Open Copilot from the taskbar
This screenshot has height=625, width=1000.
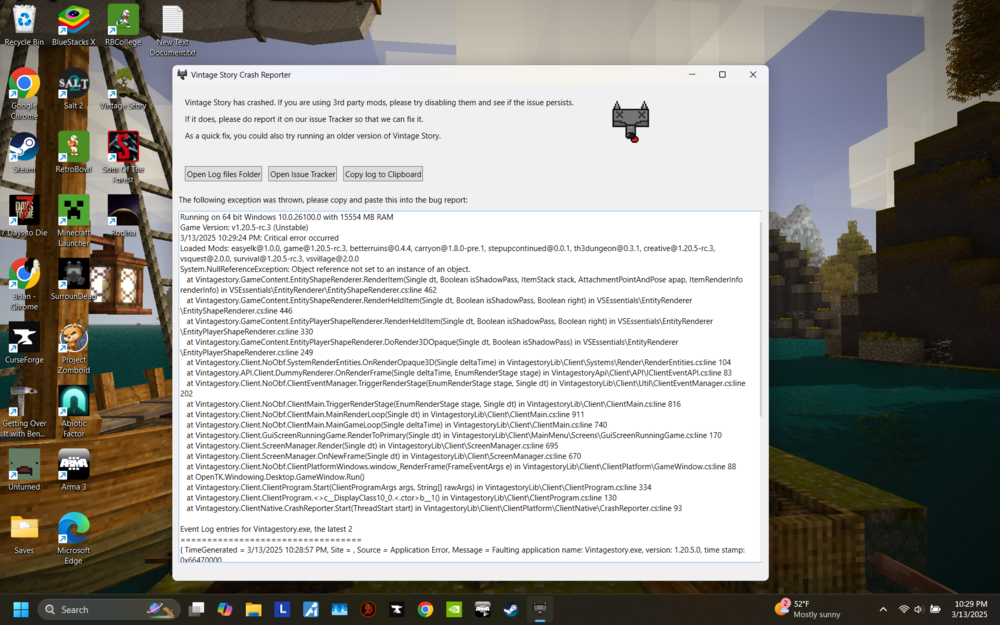coord(224,608)
